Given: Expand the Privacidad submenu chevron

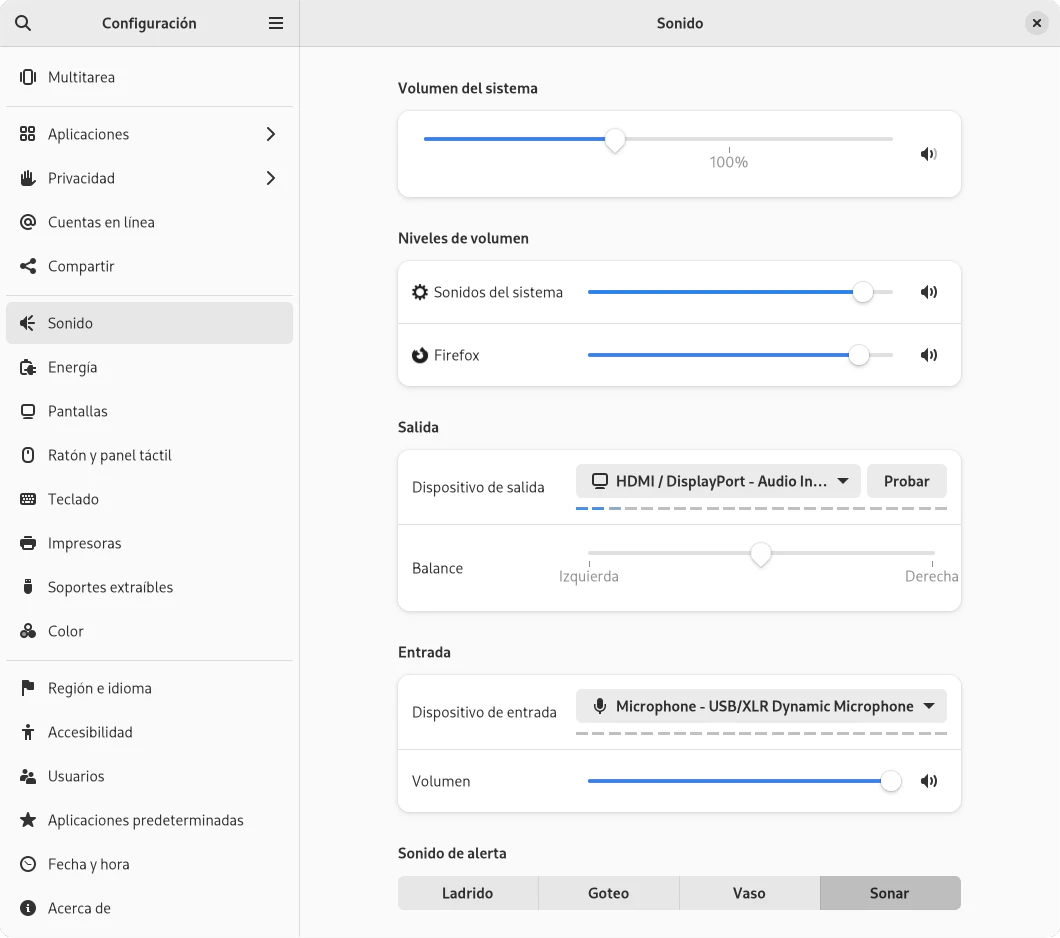Looking at the screenshot, I should (x=270, y=178).
